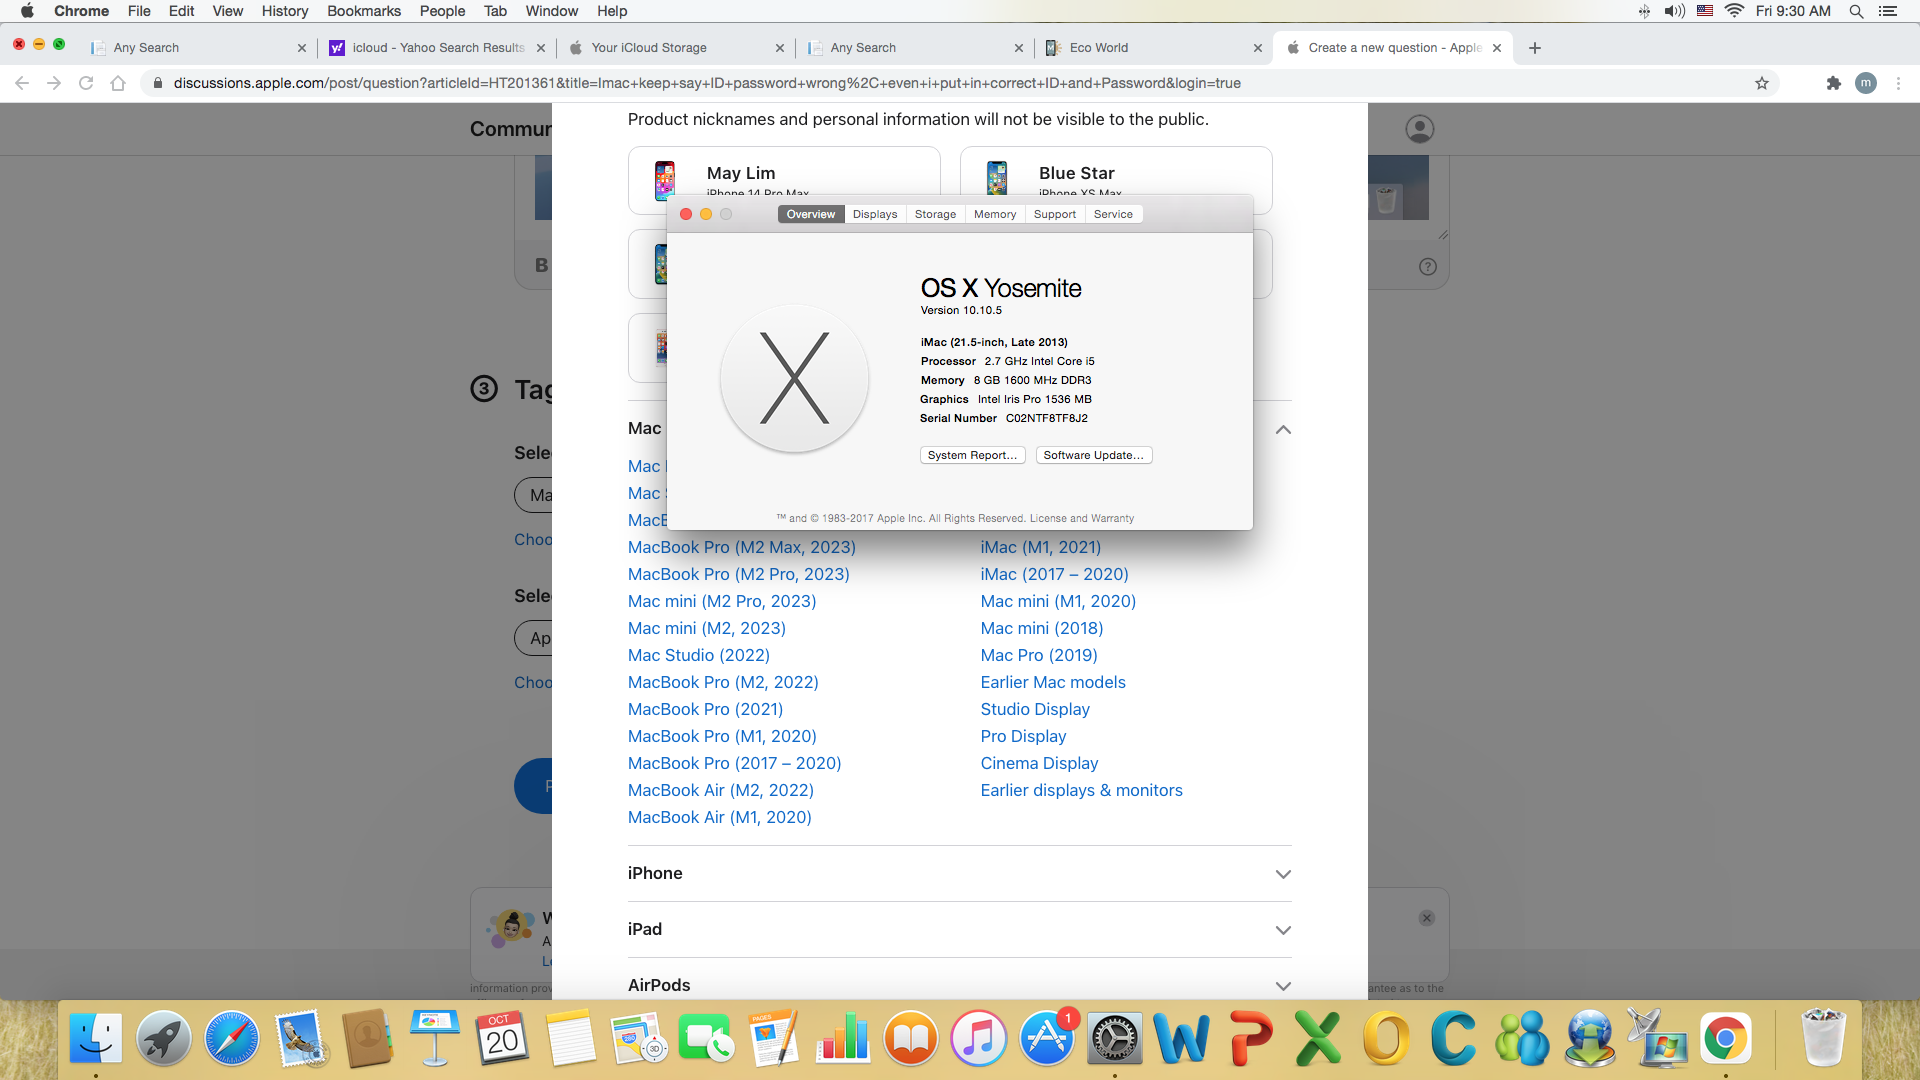The width and height of the screenshot is (1920, 1080).
Task: Expand the iPad product section
Action: tap(1283, 930)
